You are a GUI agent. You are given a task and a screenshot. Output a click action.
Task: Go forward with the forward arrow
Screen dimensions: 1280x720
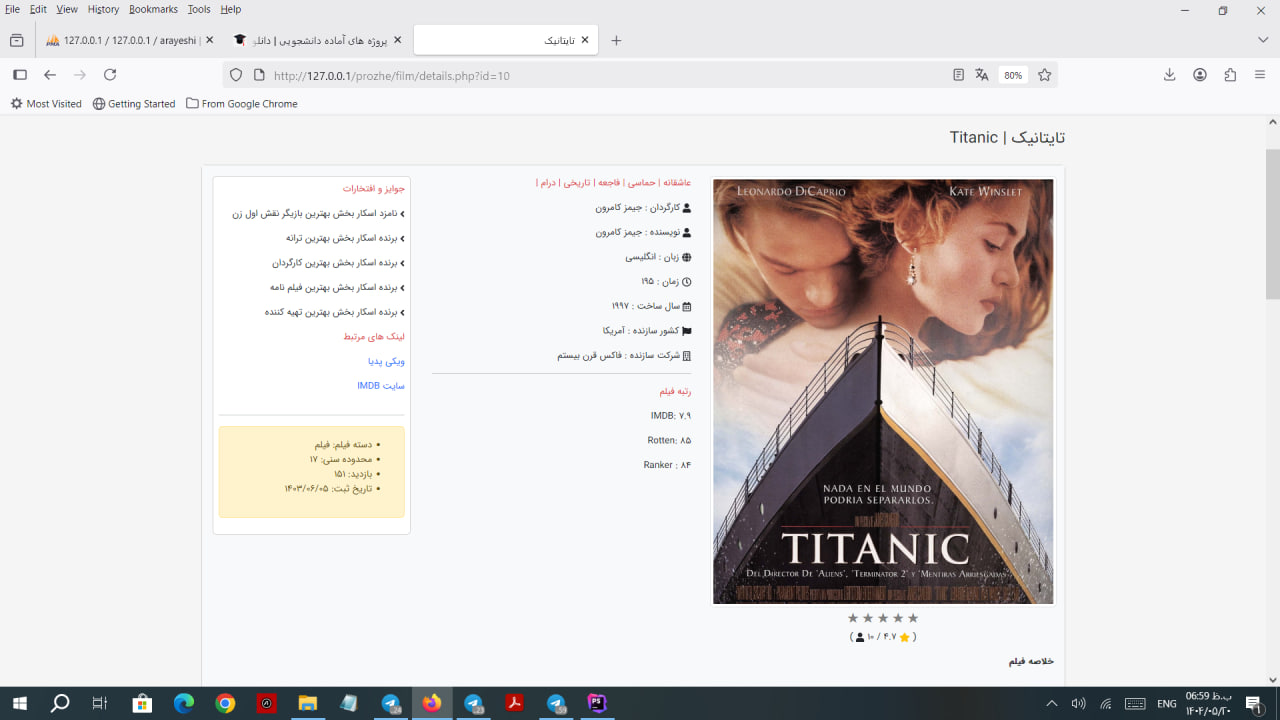click(80, 75)
